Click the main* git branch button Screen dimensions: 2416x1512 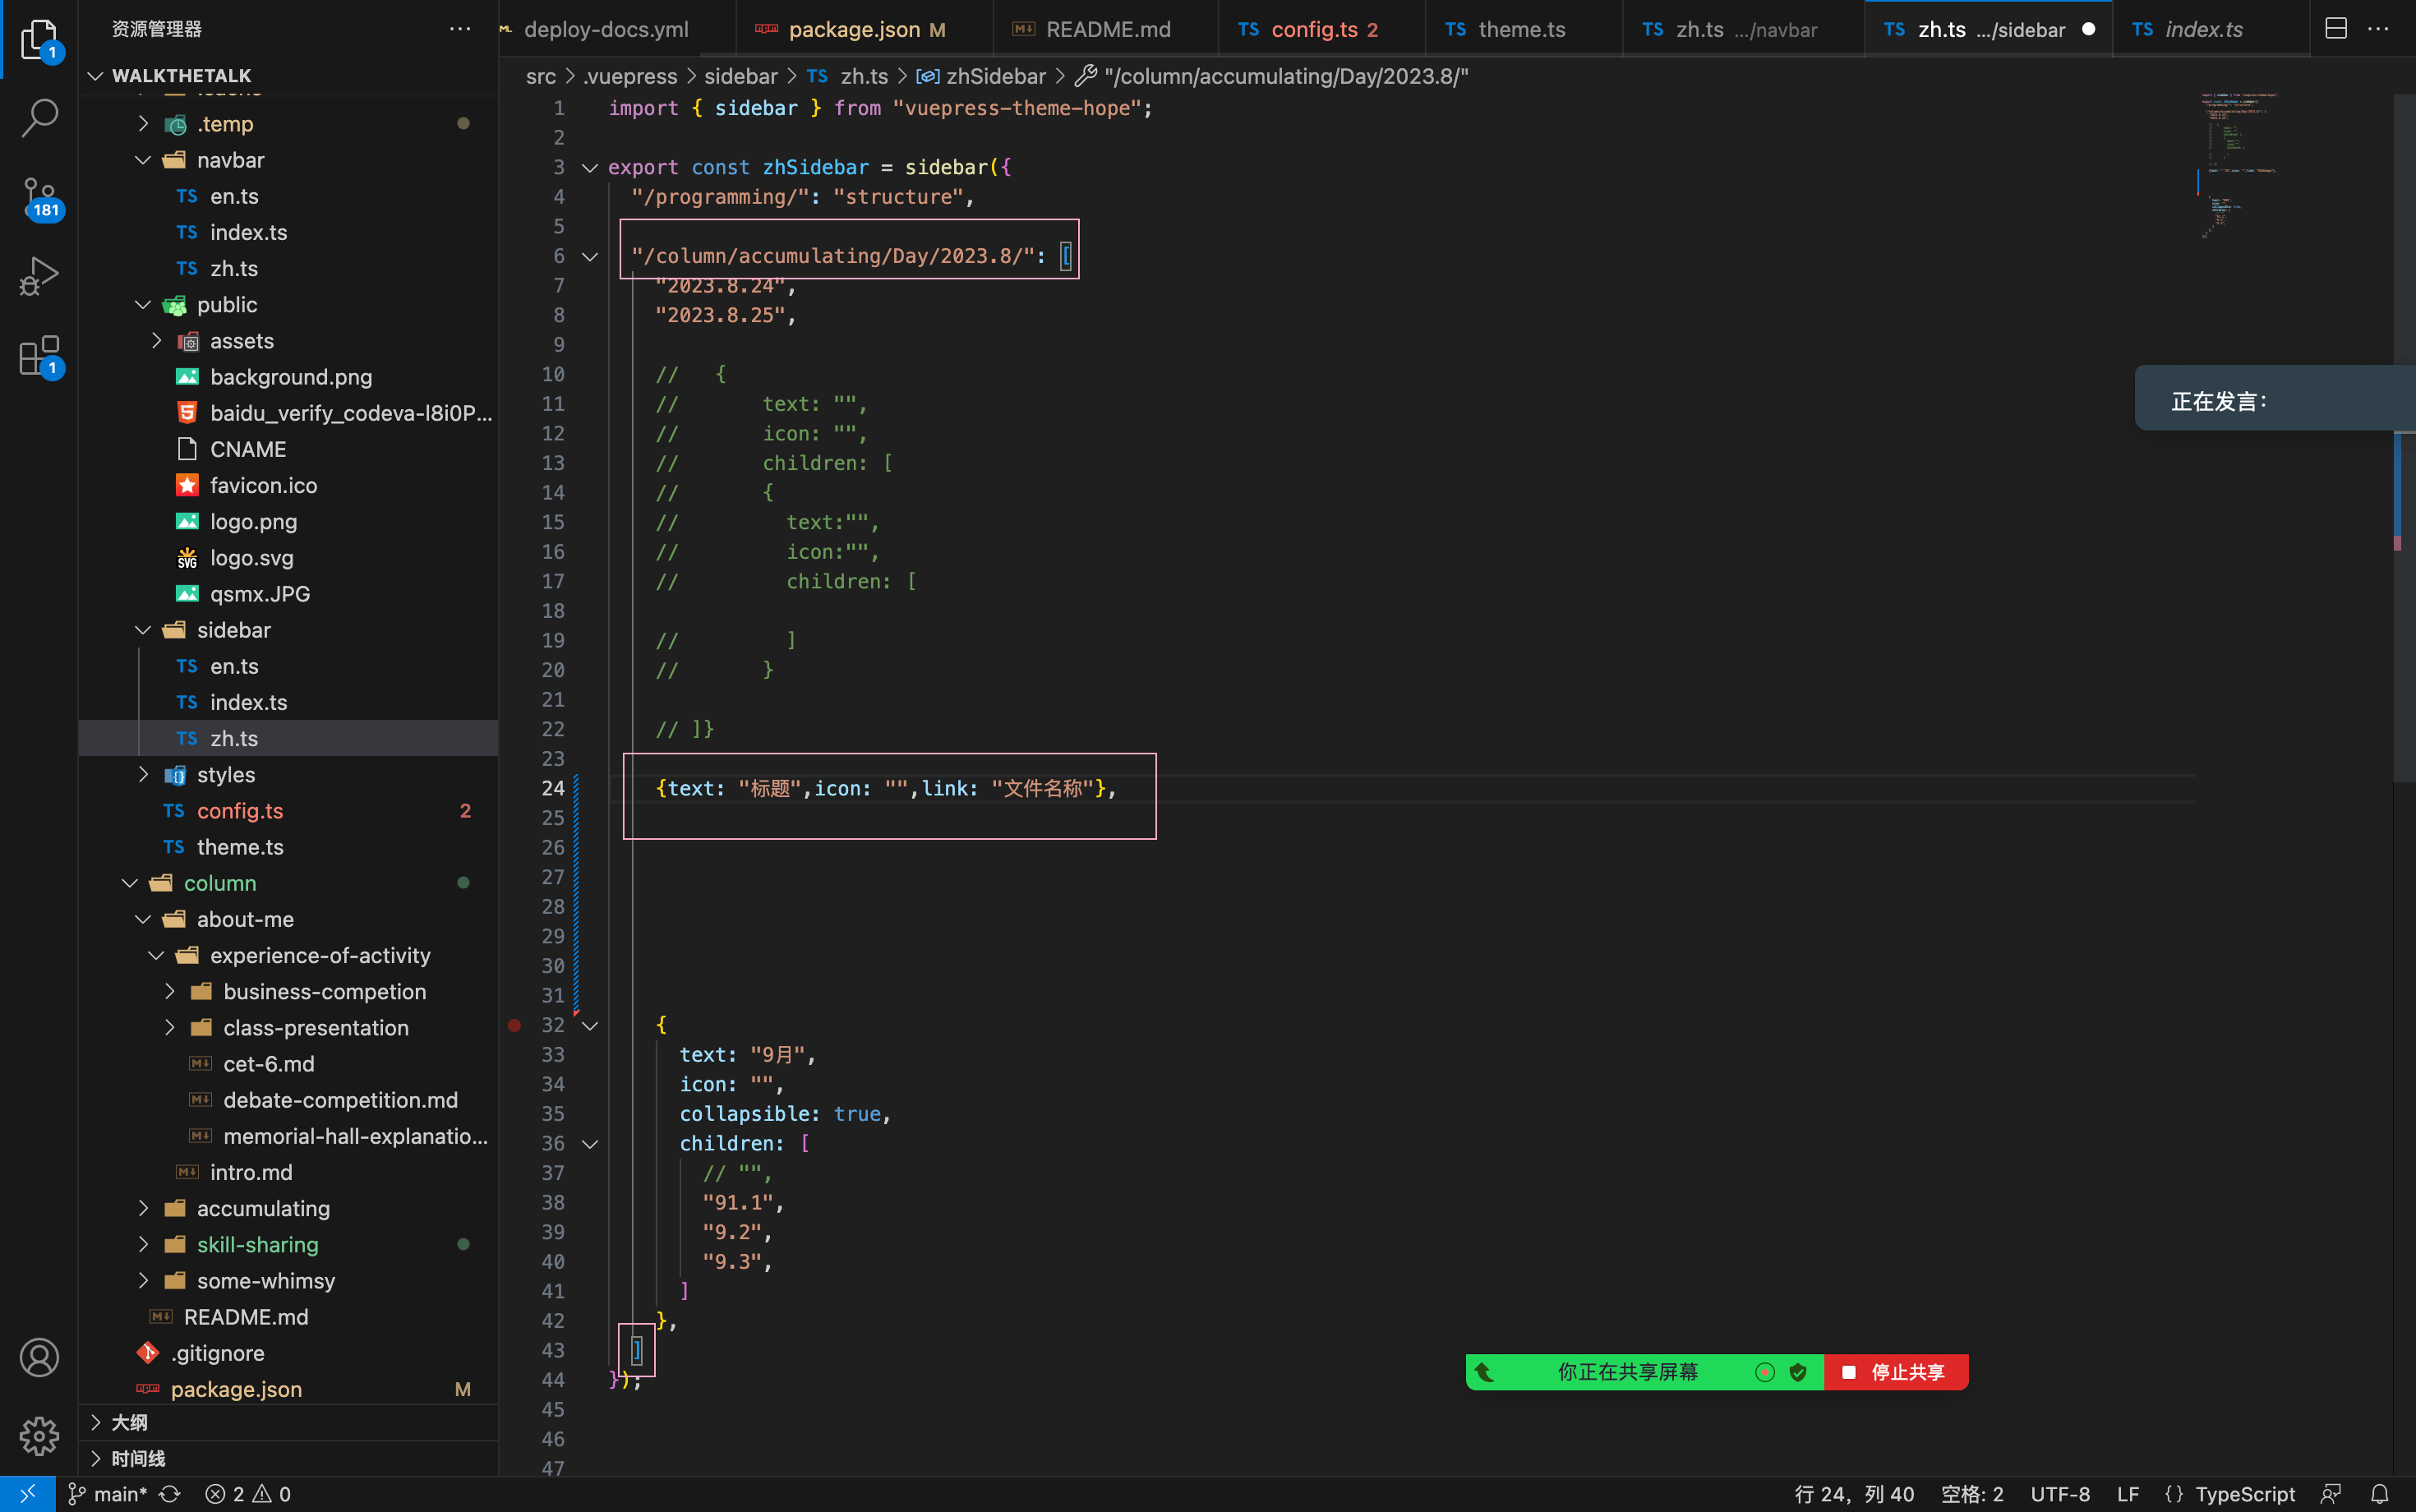coord(107,1494)
